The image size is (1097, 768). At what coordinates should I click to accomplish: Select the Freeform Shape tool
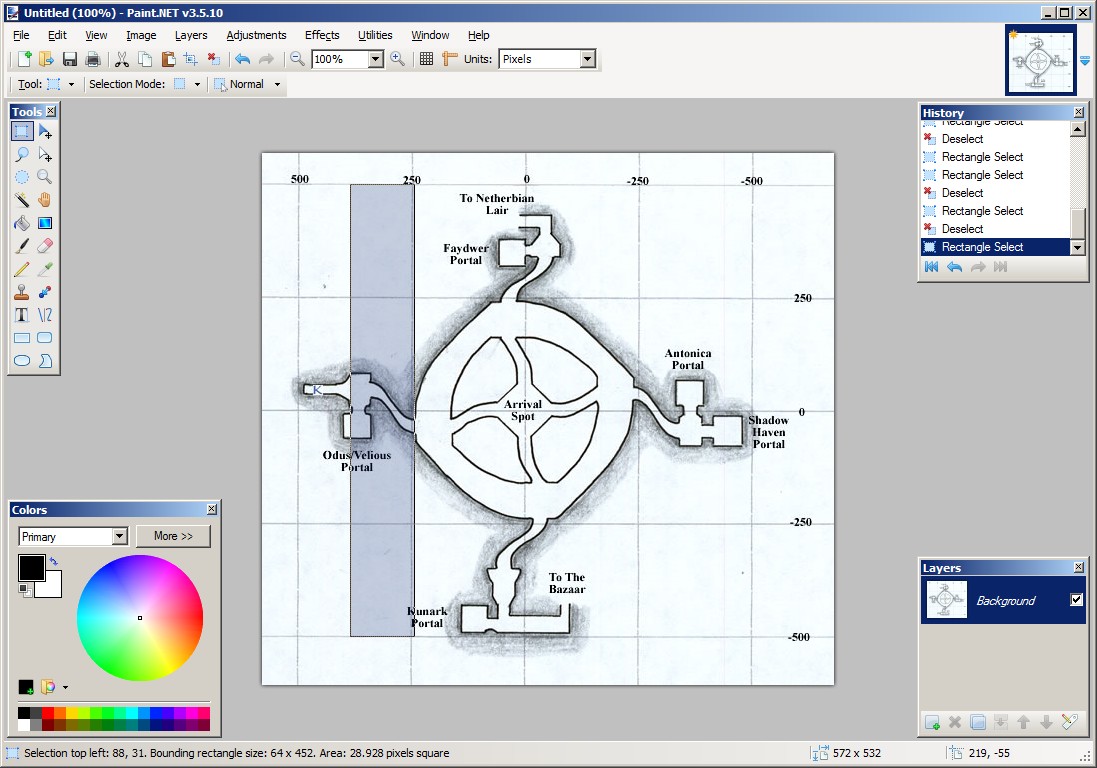[45, 361]
